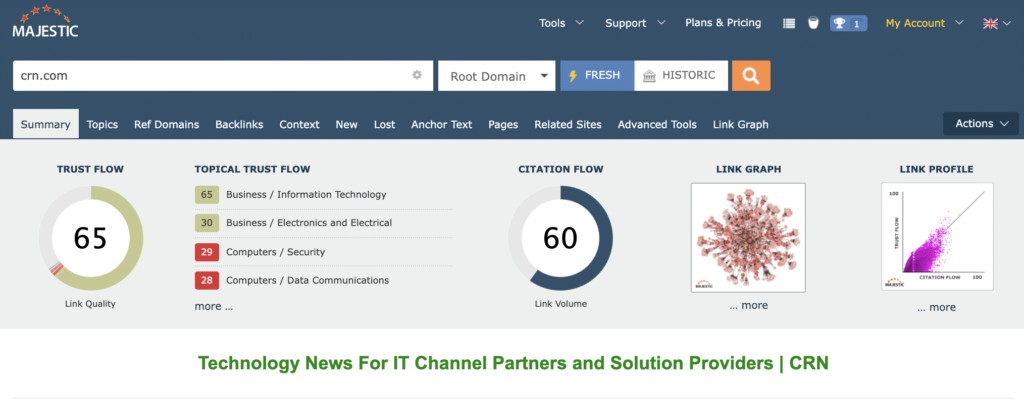
Task: Click the CITATION FLOW heading
Action: pos(561,169)
